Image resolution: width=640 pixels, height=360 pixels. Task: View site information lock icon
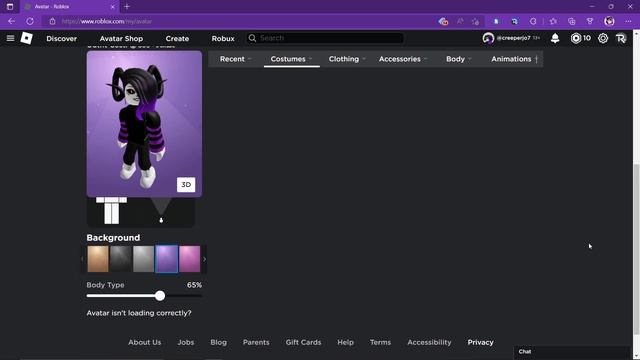pos(52,21)
